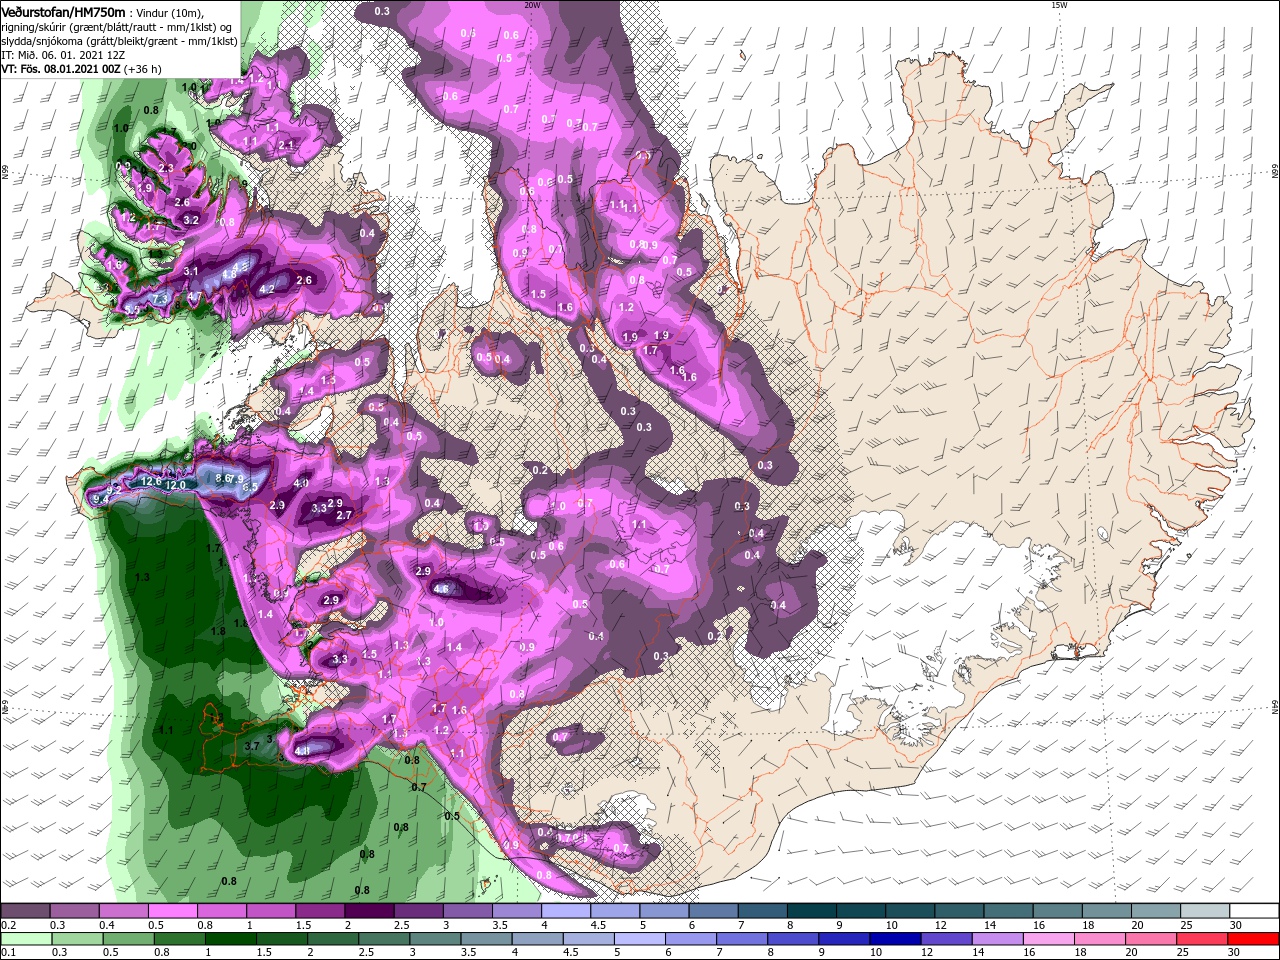The image size is (1280, 960).
Task: Click the '2.3' snowfall value on the map
Action: [x=166, y=168]
